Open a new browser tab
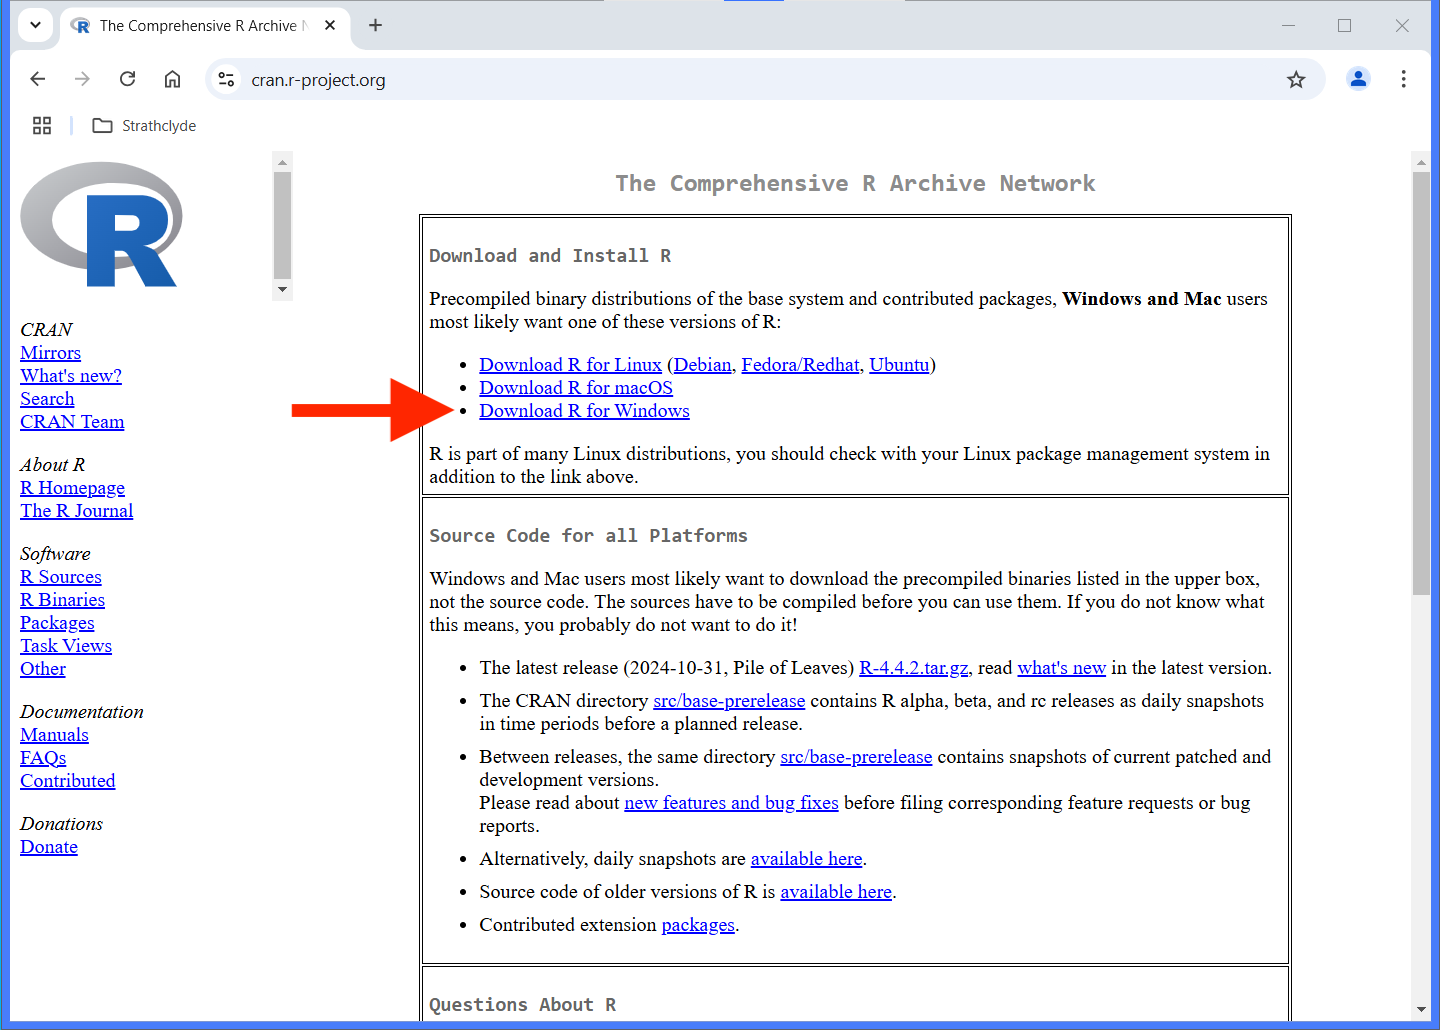Viewport: 1440px width, 1030px height. pyautogui.click(x=375, y=25)
